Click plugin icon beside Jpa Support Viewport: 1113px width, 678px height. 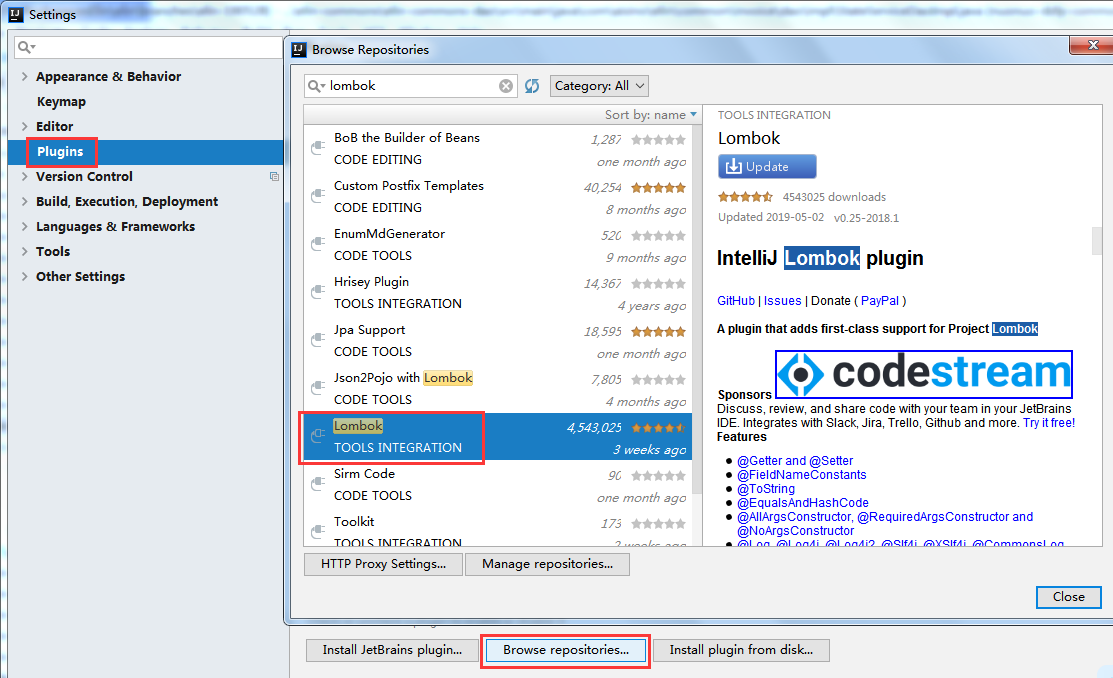(318, 339)
